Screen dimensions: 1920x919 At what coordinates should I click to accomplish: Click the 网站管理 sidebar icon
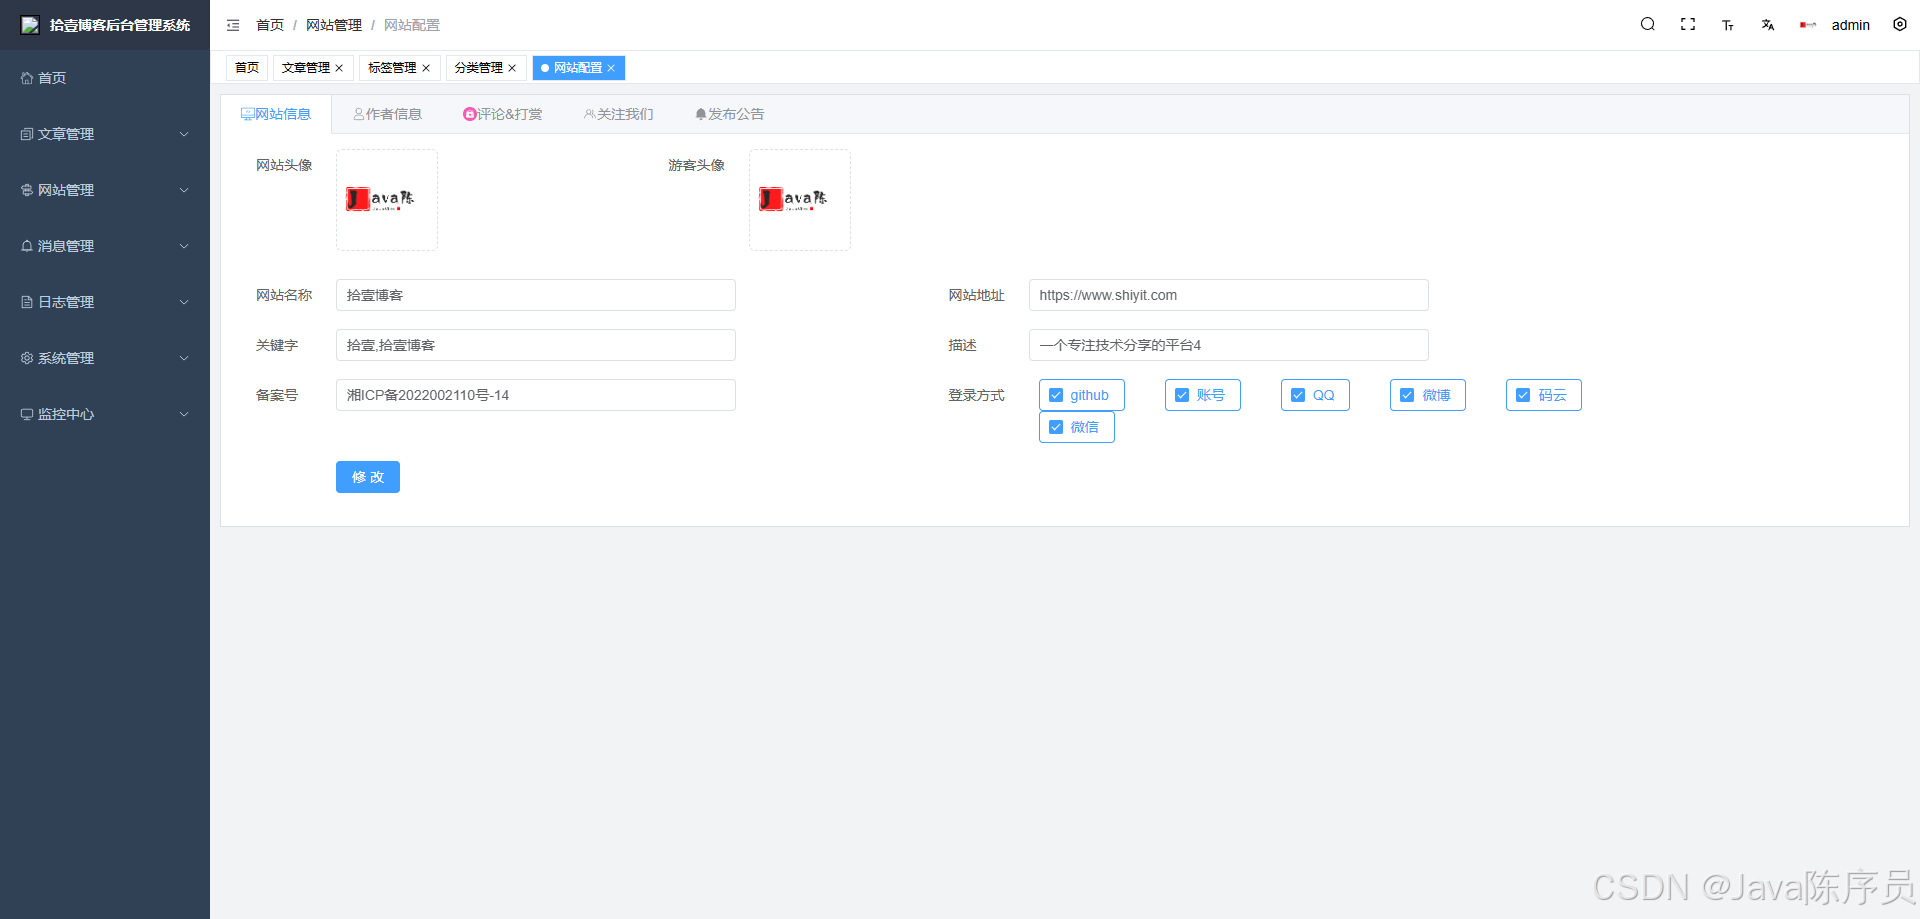click(27, 190)
